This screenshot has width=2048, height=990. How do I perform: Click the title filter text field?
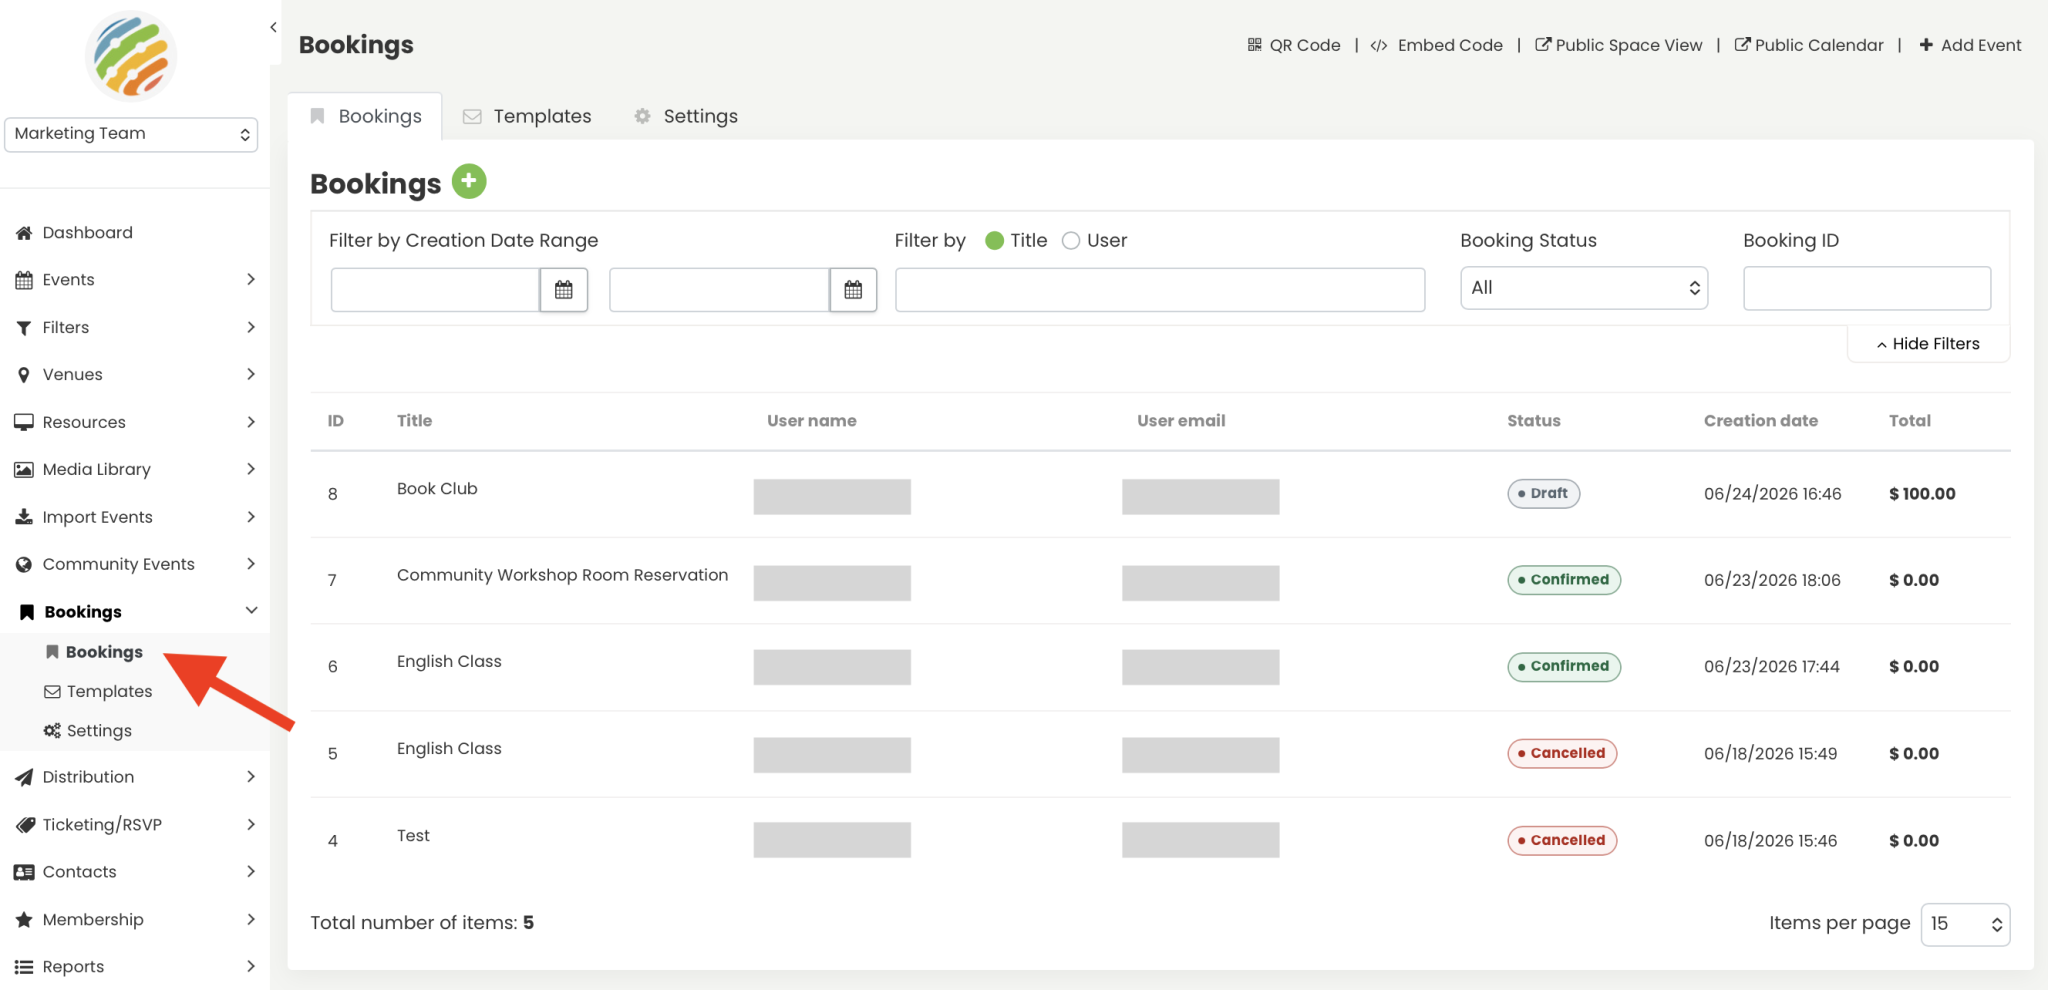(1160, 290)
